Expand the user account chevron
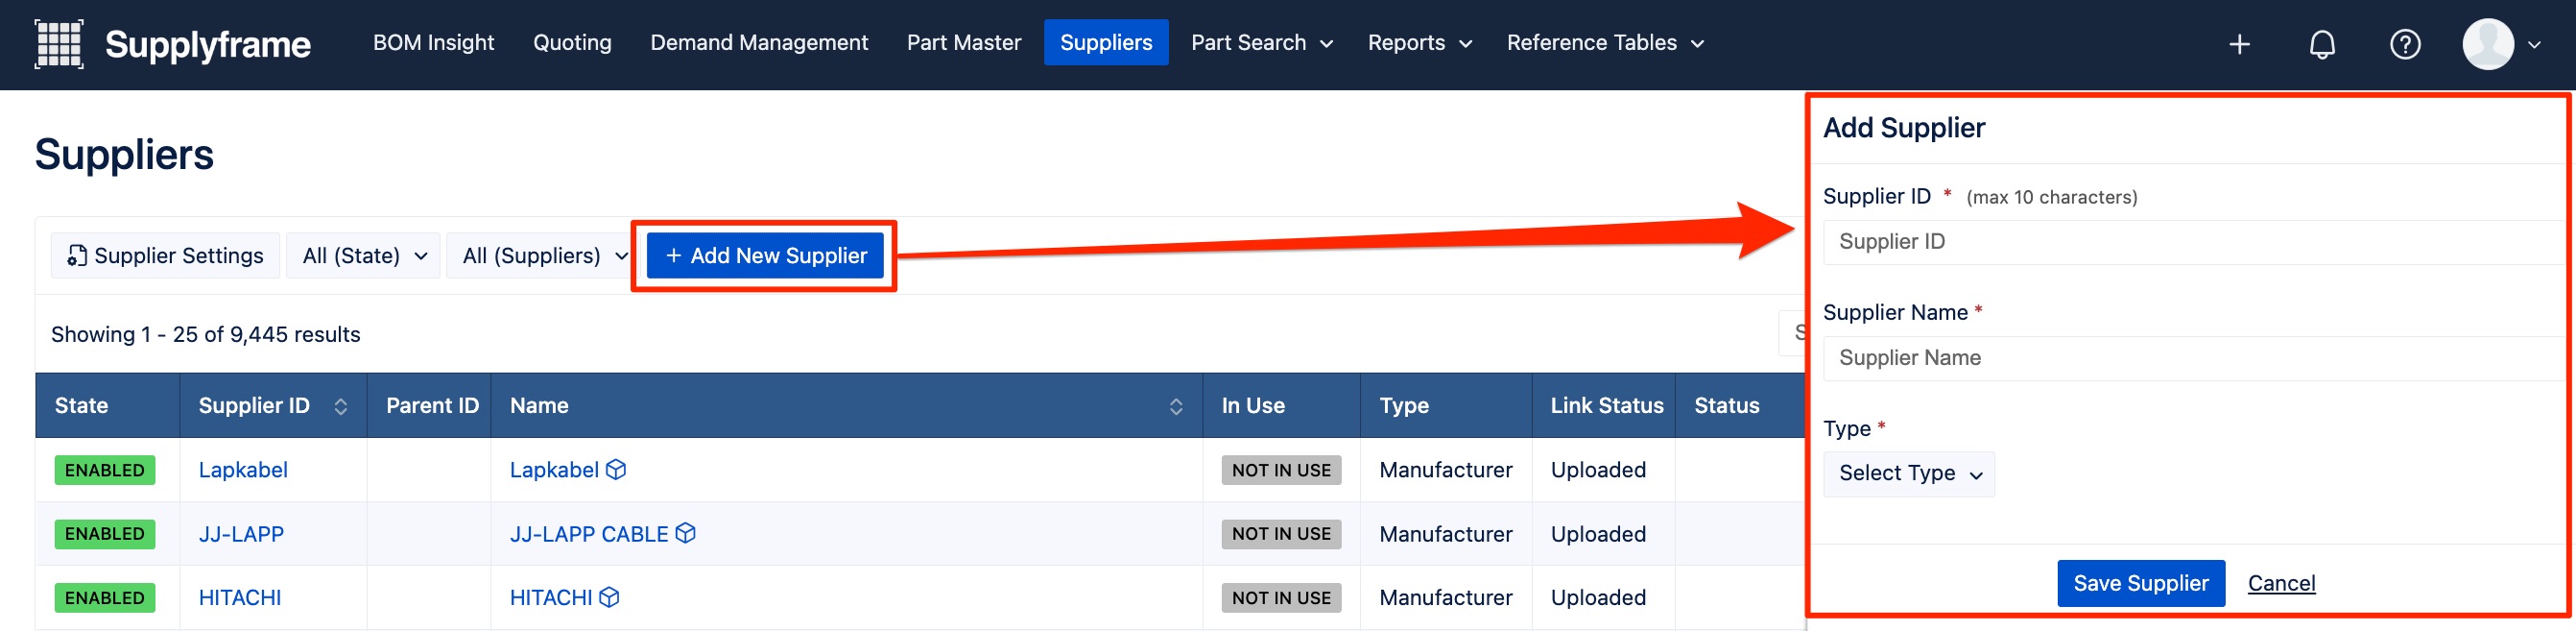 [x=2534, y=44]
